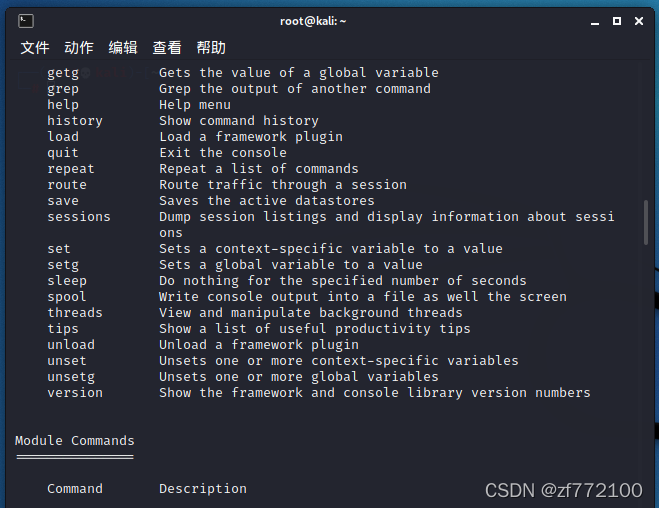Minimize the root@kali terminal window
The image size is (659, 508).
coord(595,21)
